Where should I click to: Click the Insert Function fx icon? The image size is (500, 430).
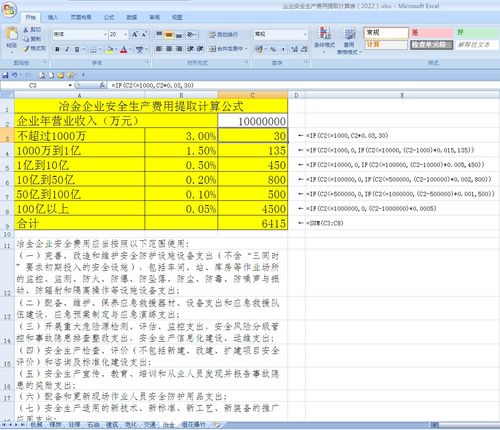102,85
